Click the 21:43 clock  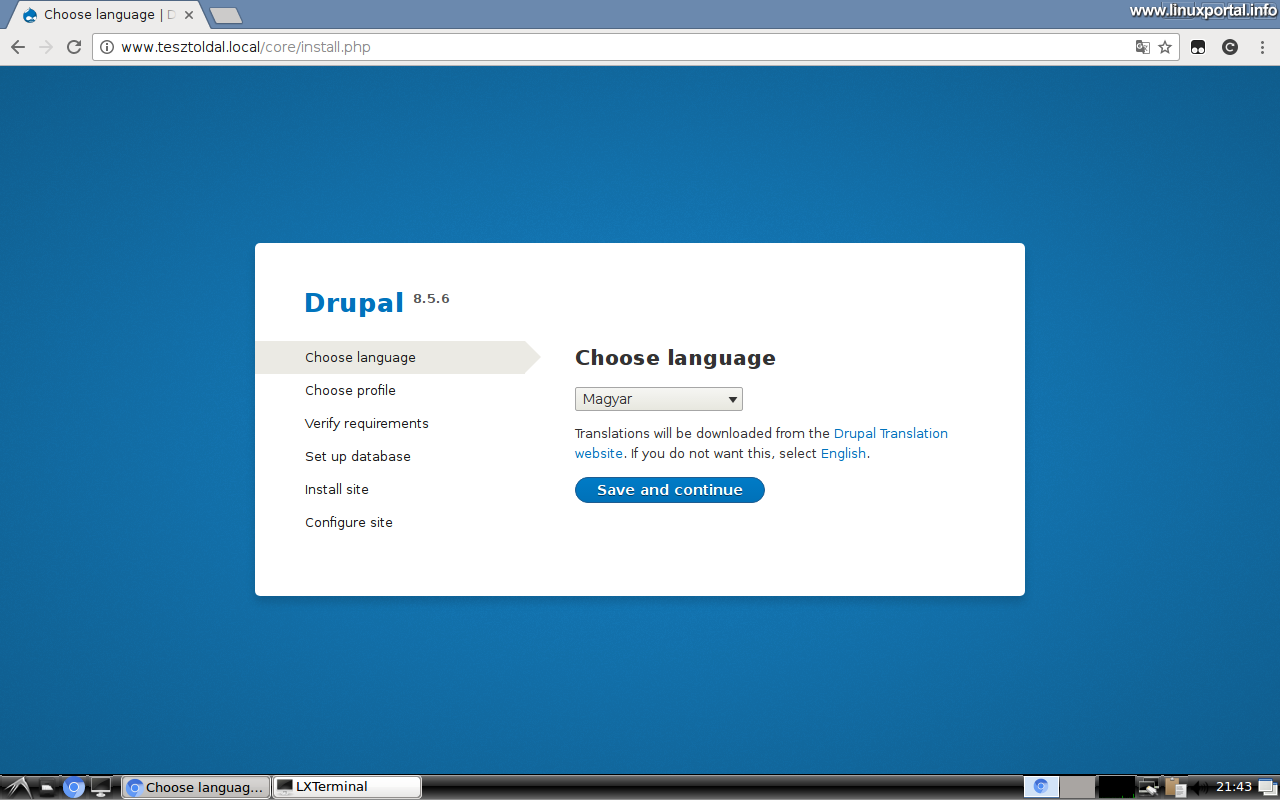pyautogui.click(x=1234, y=787)
